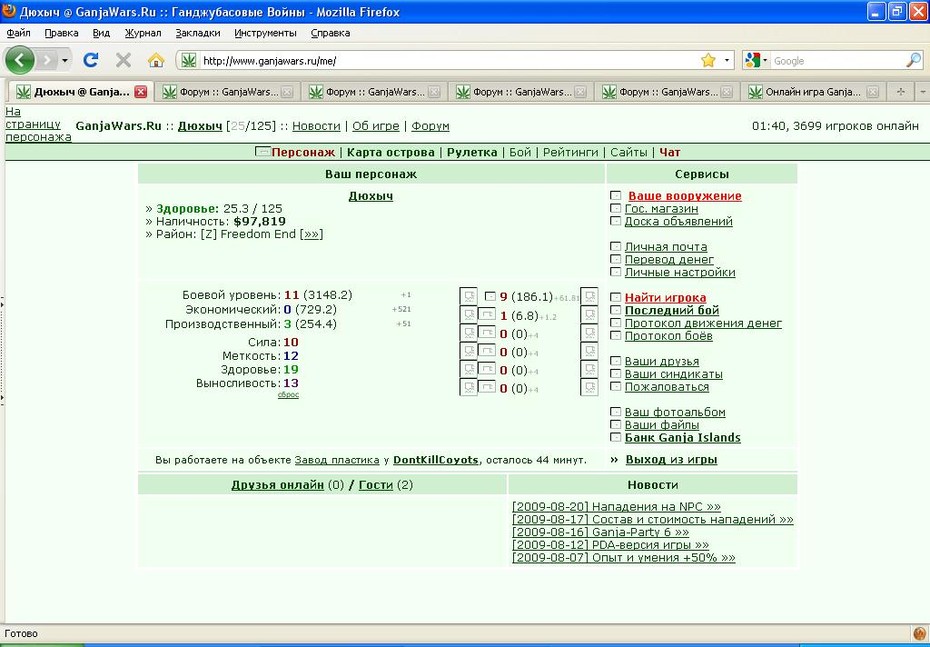Expand the bookmark star dropdown arrow
This screenshot has height=647, width=930.
[727, 60]
